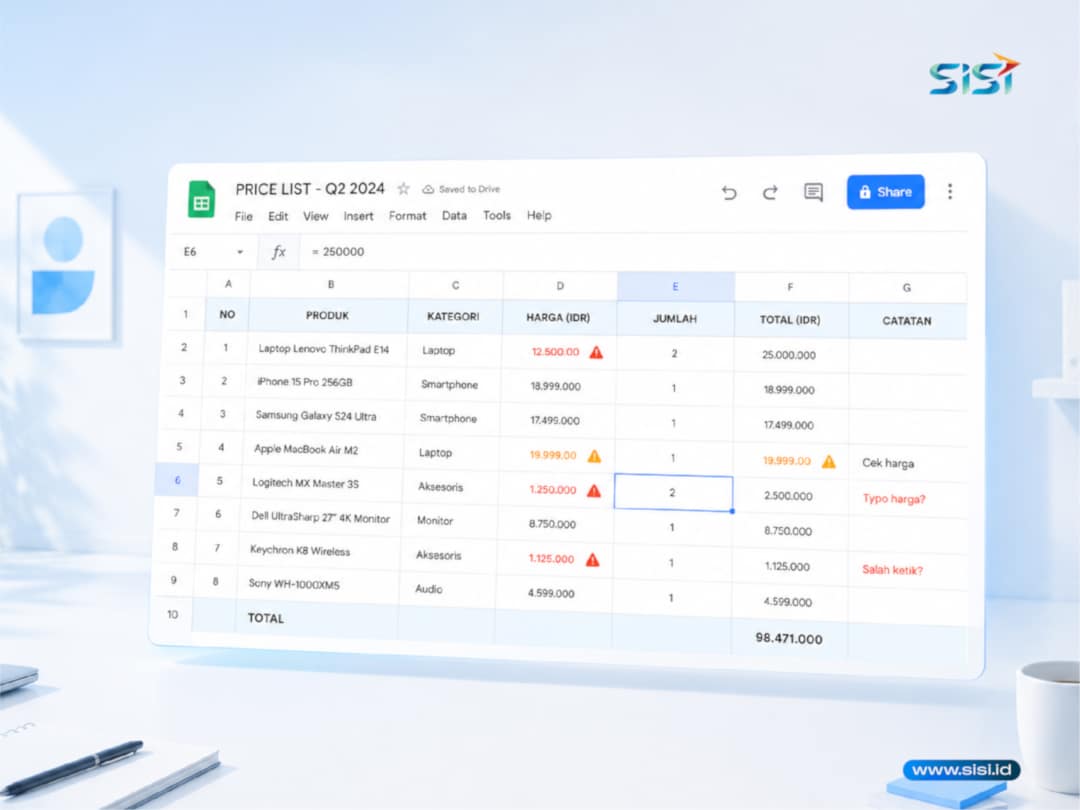Open the Format menu

click(x=407, y=216)
